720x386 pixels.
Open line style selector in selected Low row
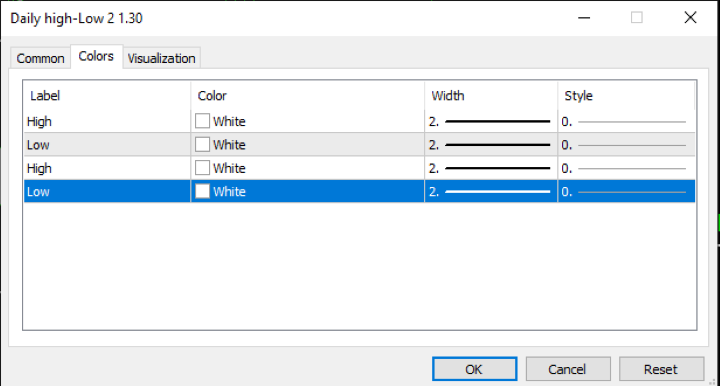pyautogui.click(x=626, y=192)
